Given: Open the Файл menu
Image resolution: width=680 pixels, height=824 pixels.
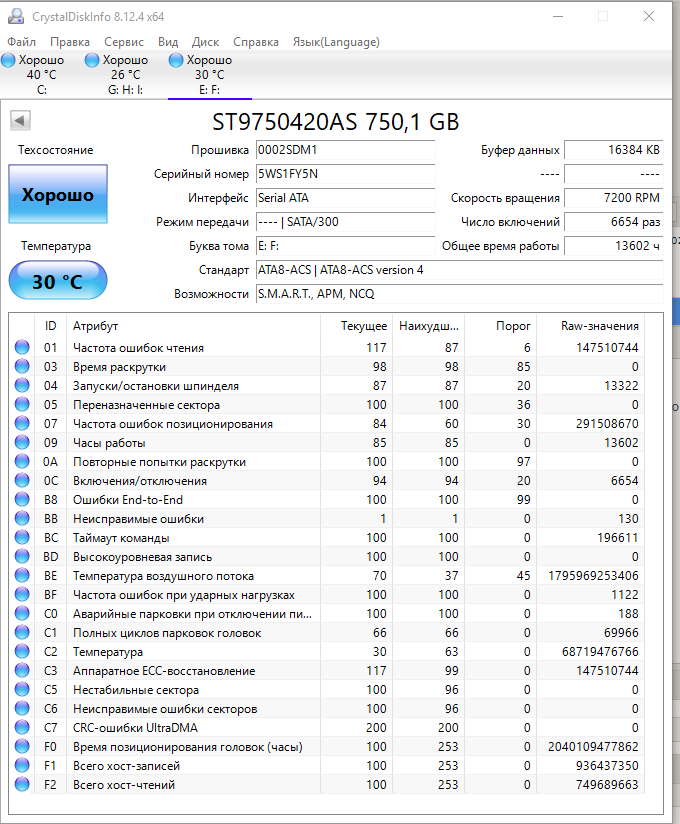Looking at the screenshot, I should pyautogui.click(x=22, y=42).
